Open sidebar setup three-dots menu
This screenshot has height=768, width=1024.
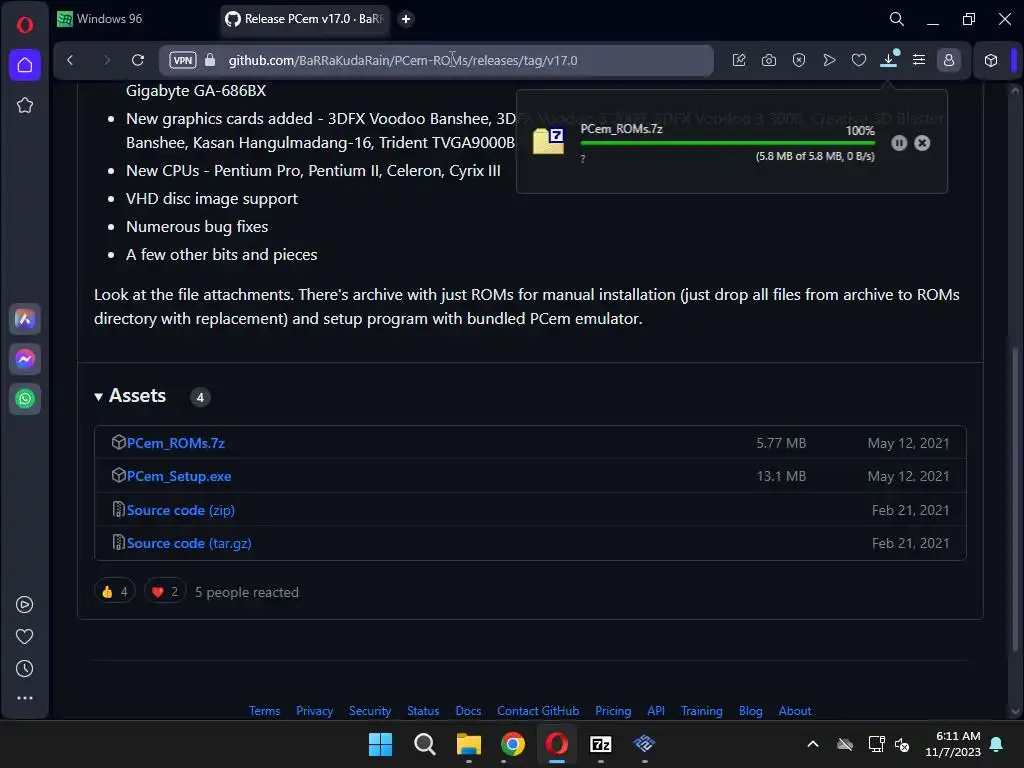pyautogui.click(x=24, y=698)
